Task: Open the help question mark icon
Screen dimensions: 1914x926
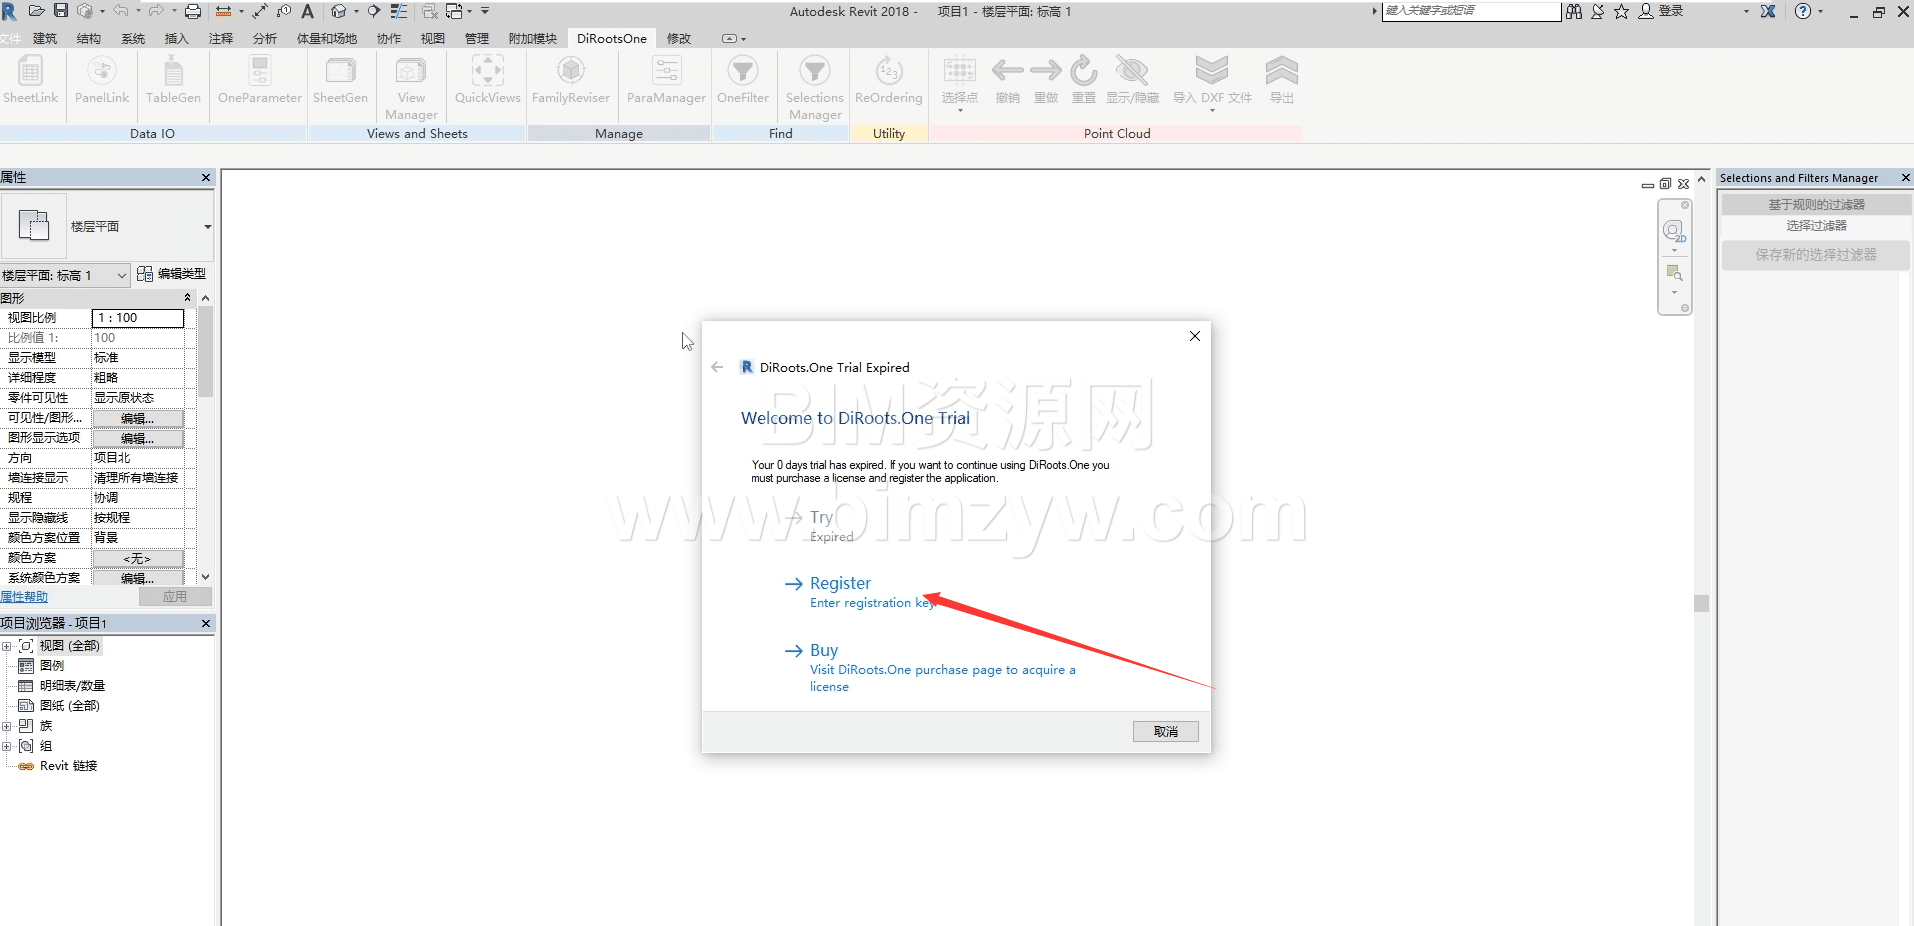Action: pos(1803,11)
